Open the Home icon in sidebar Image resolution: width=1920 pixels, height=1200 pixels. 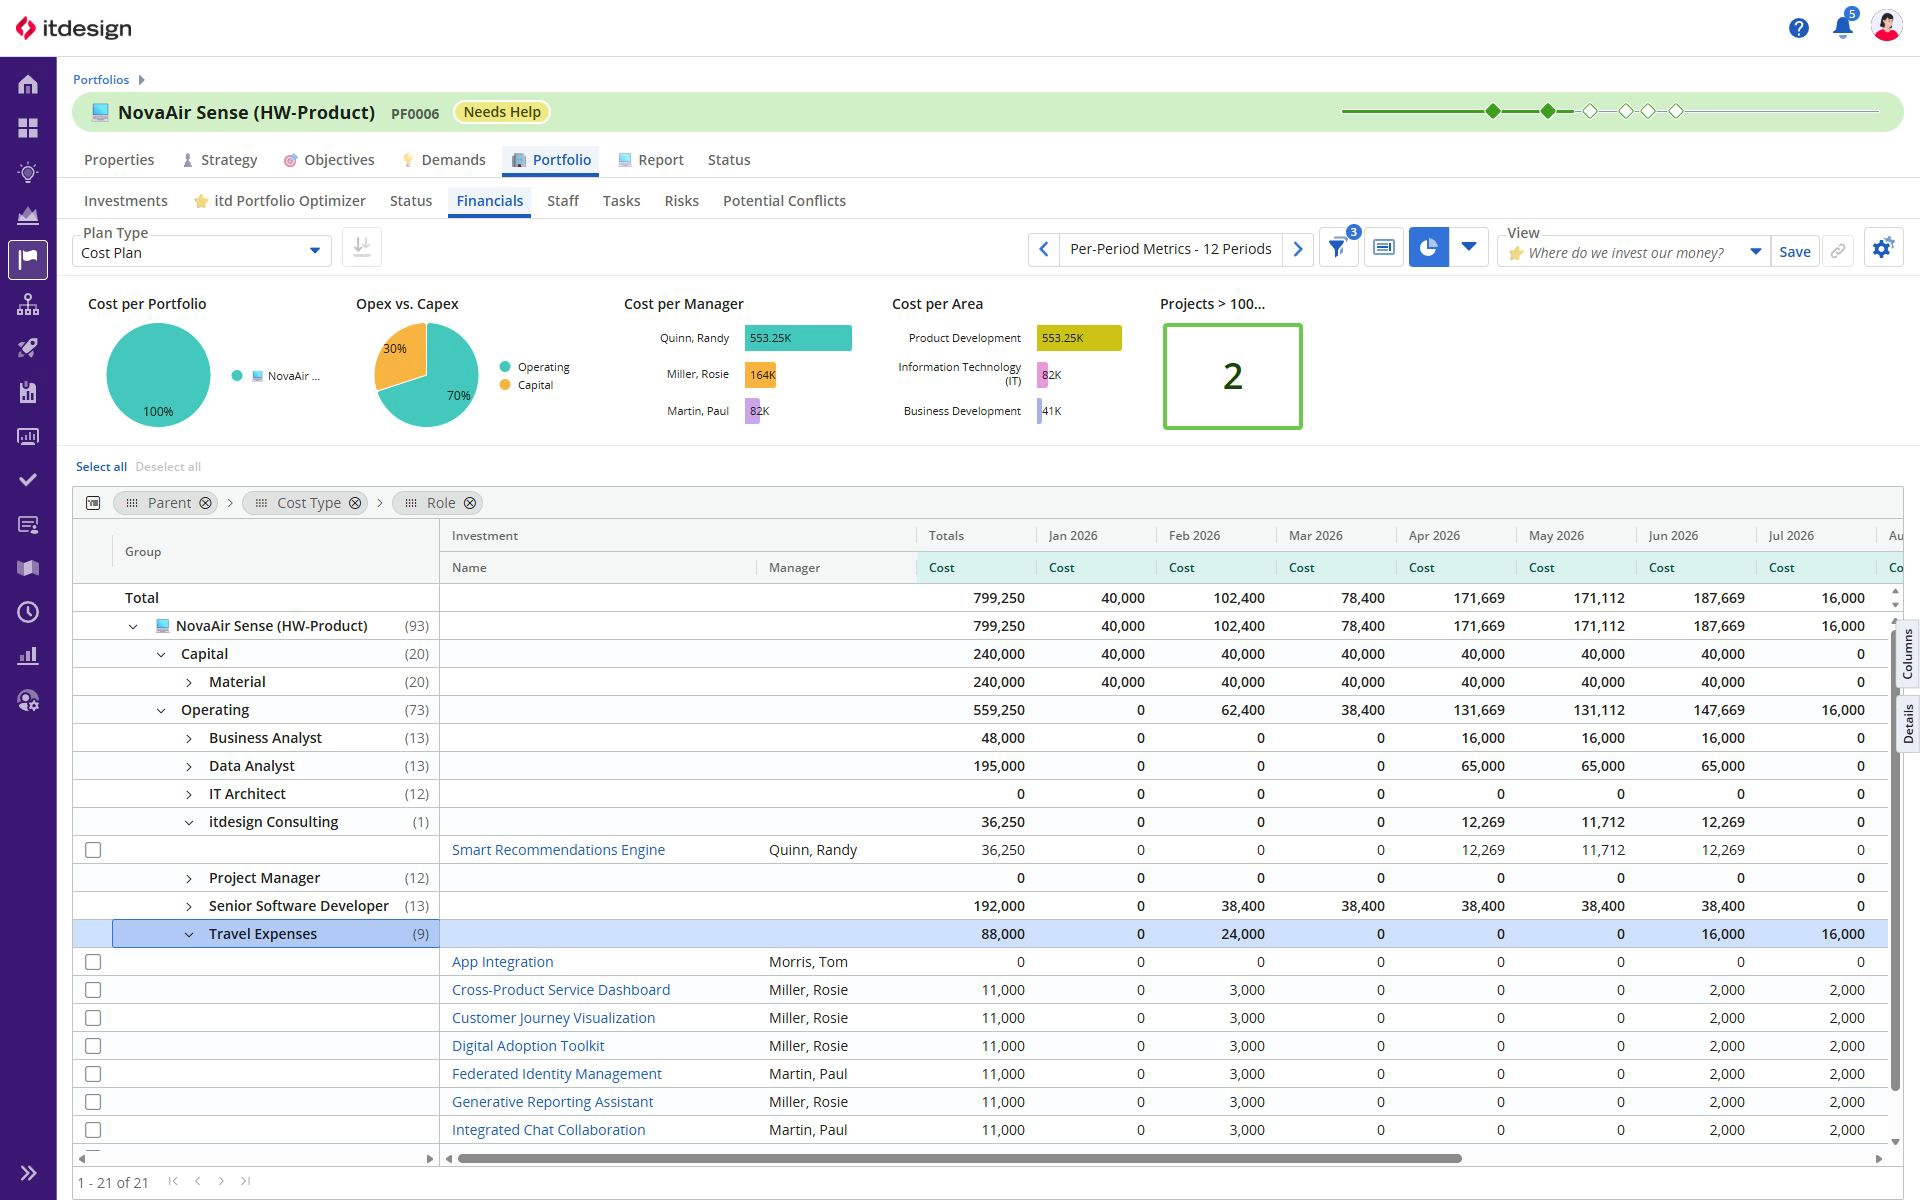click(x=28, y=85)
